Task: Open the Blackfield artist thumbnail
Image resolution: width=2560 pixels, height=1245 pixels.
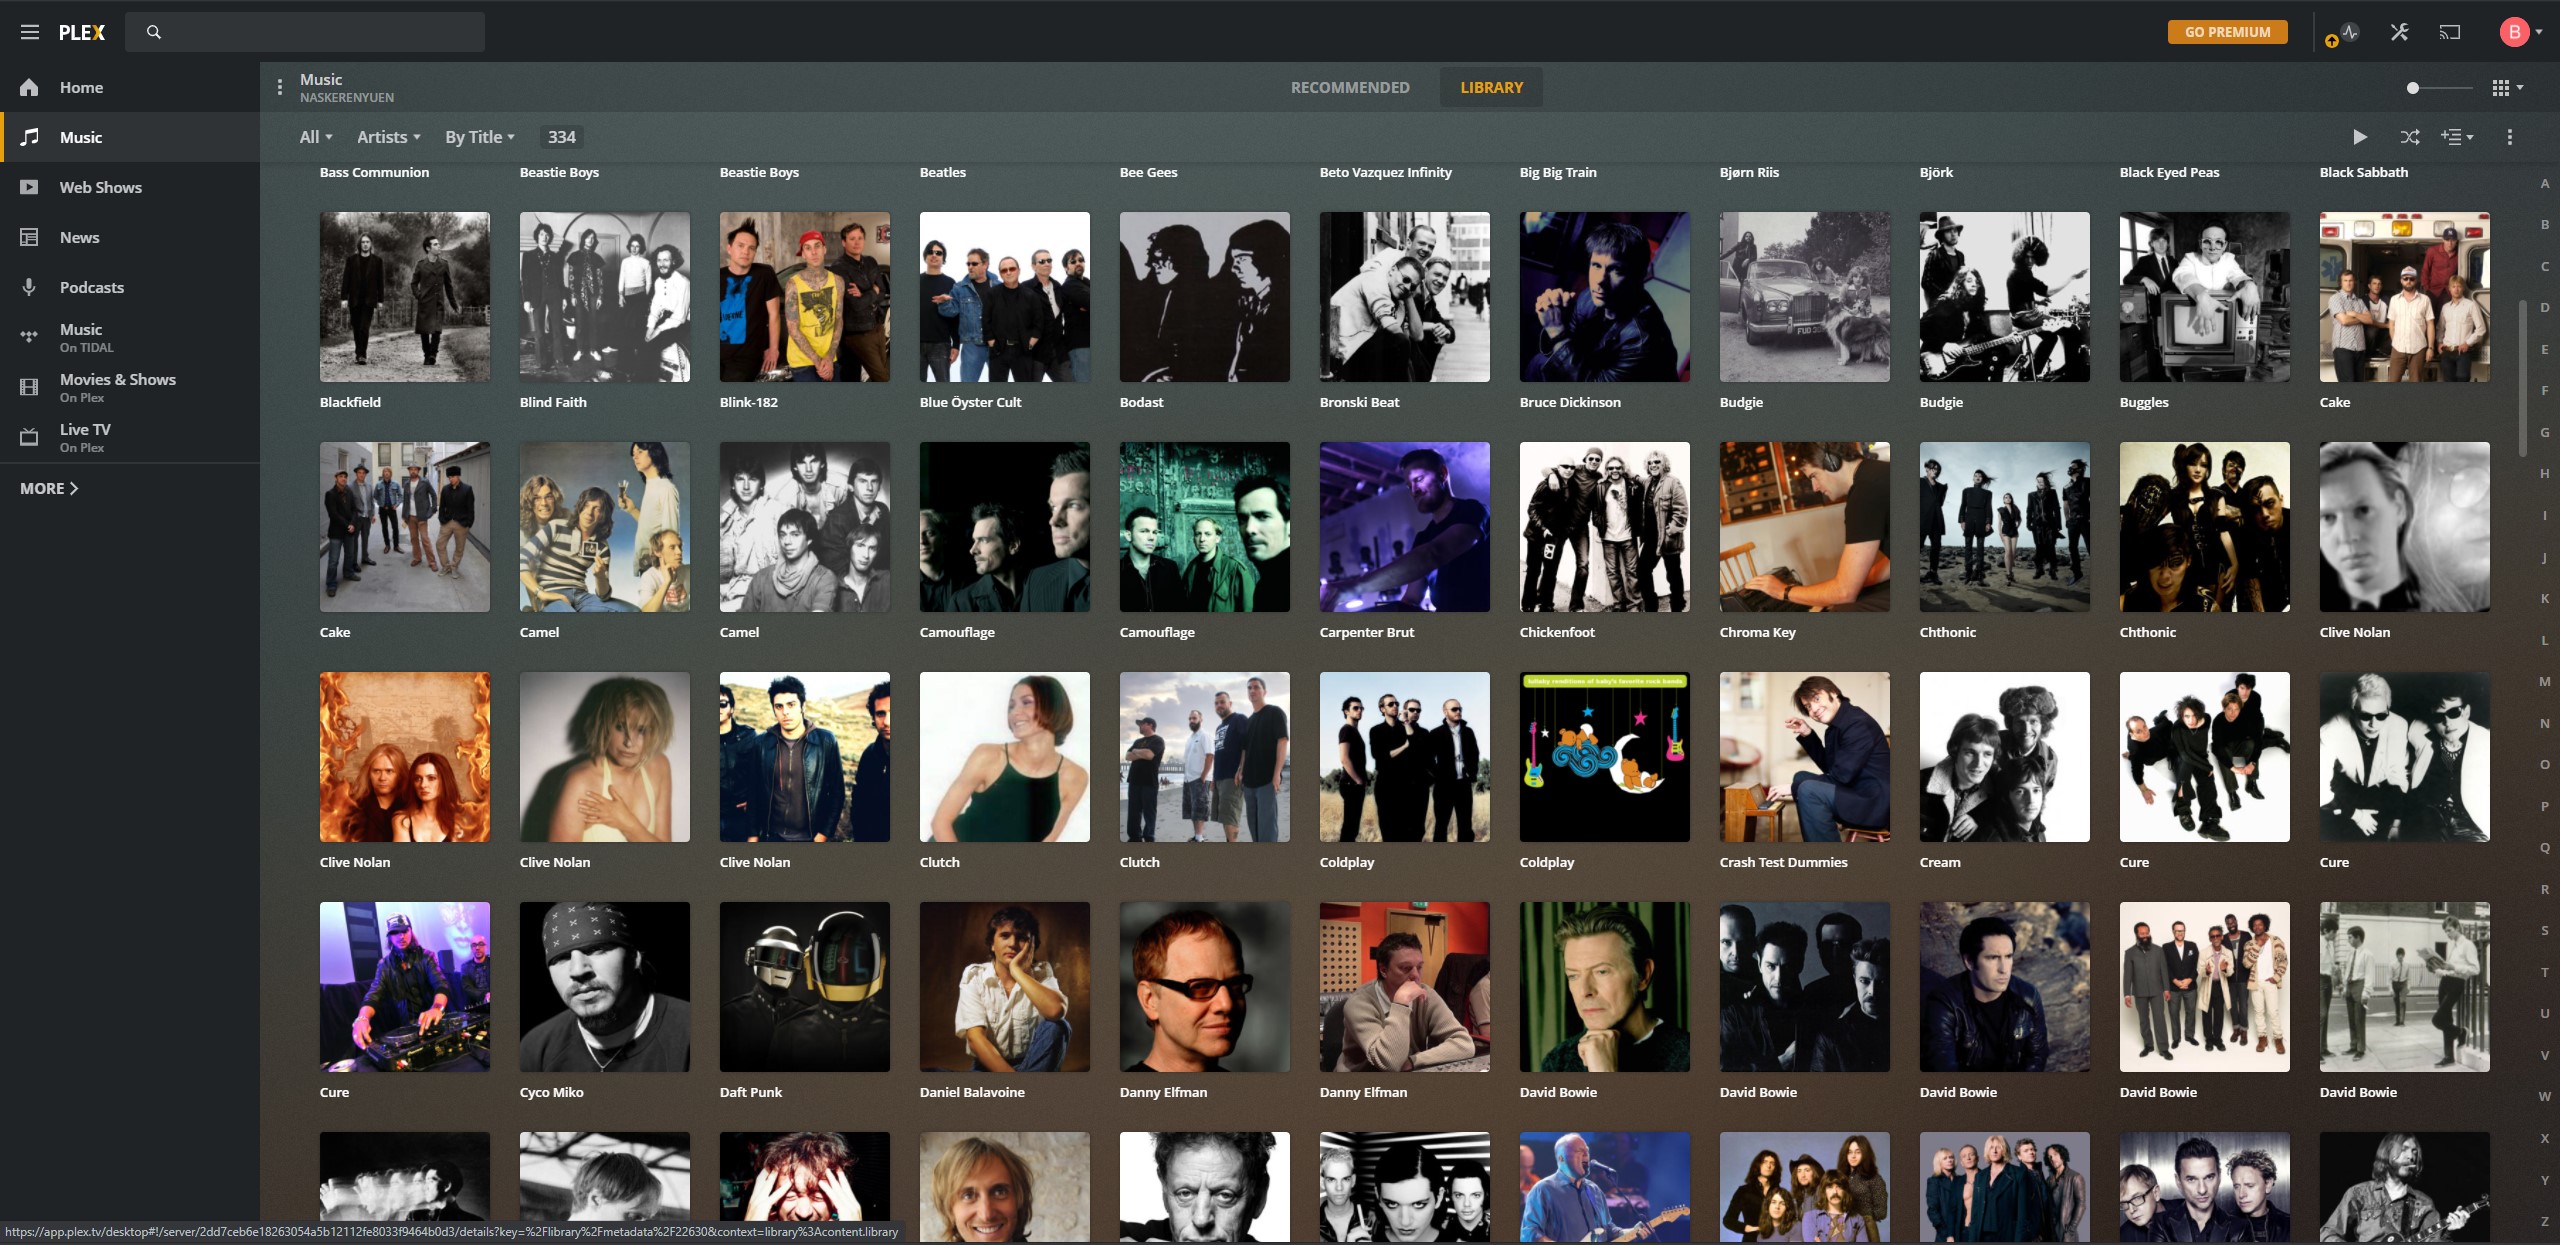Action: tap(405, 297)
